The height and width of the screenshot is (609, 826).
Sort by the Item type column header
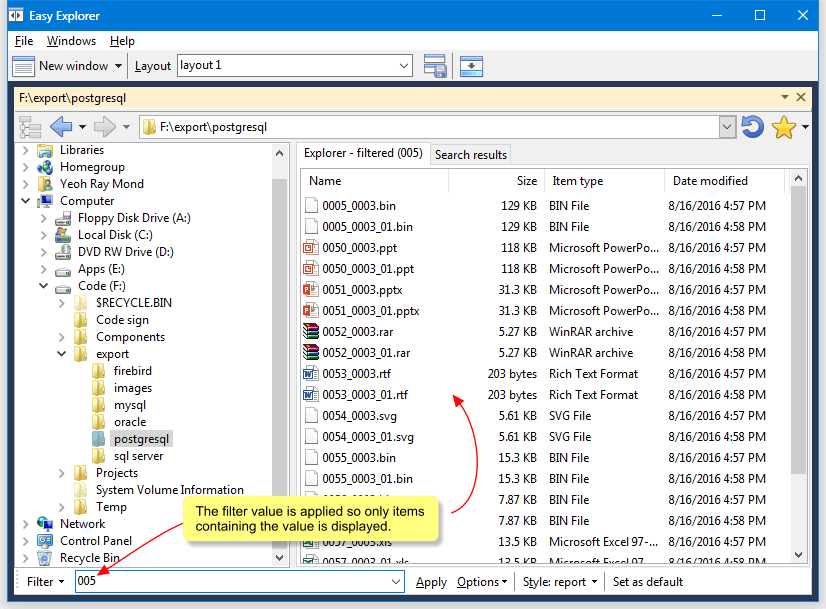[x=604, y=181]
